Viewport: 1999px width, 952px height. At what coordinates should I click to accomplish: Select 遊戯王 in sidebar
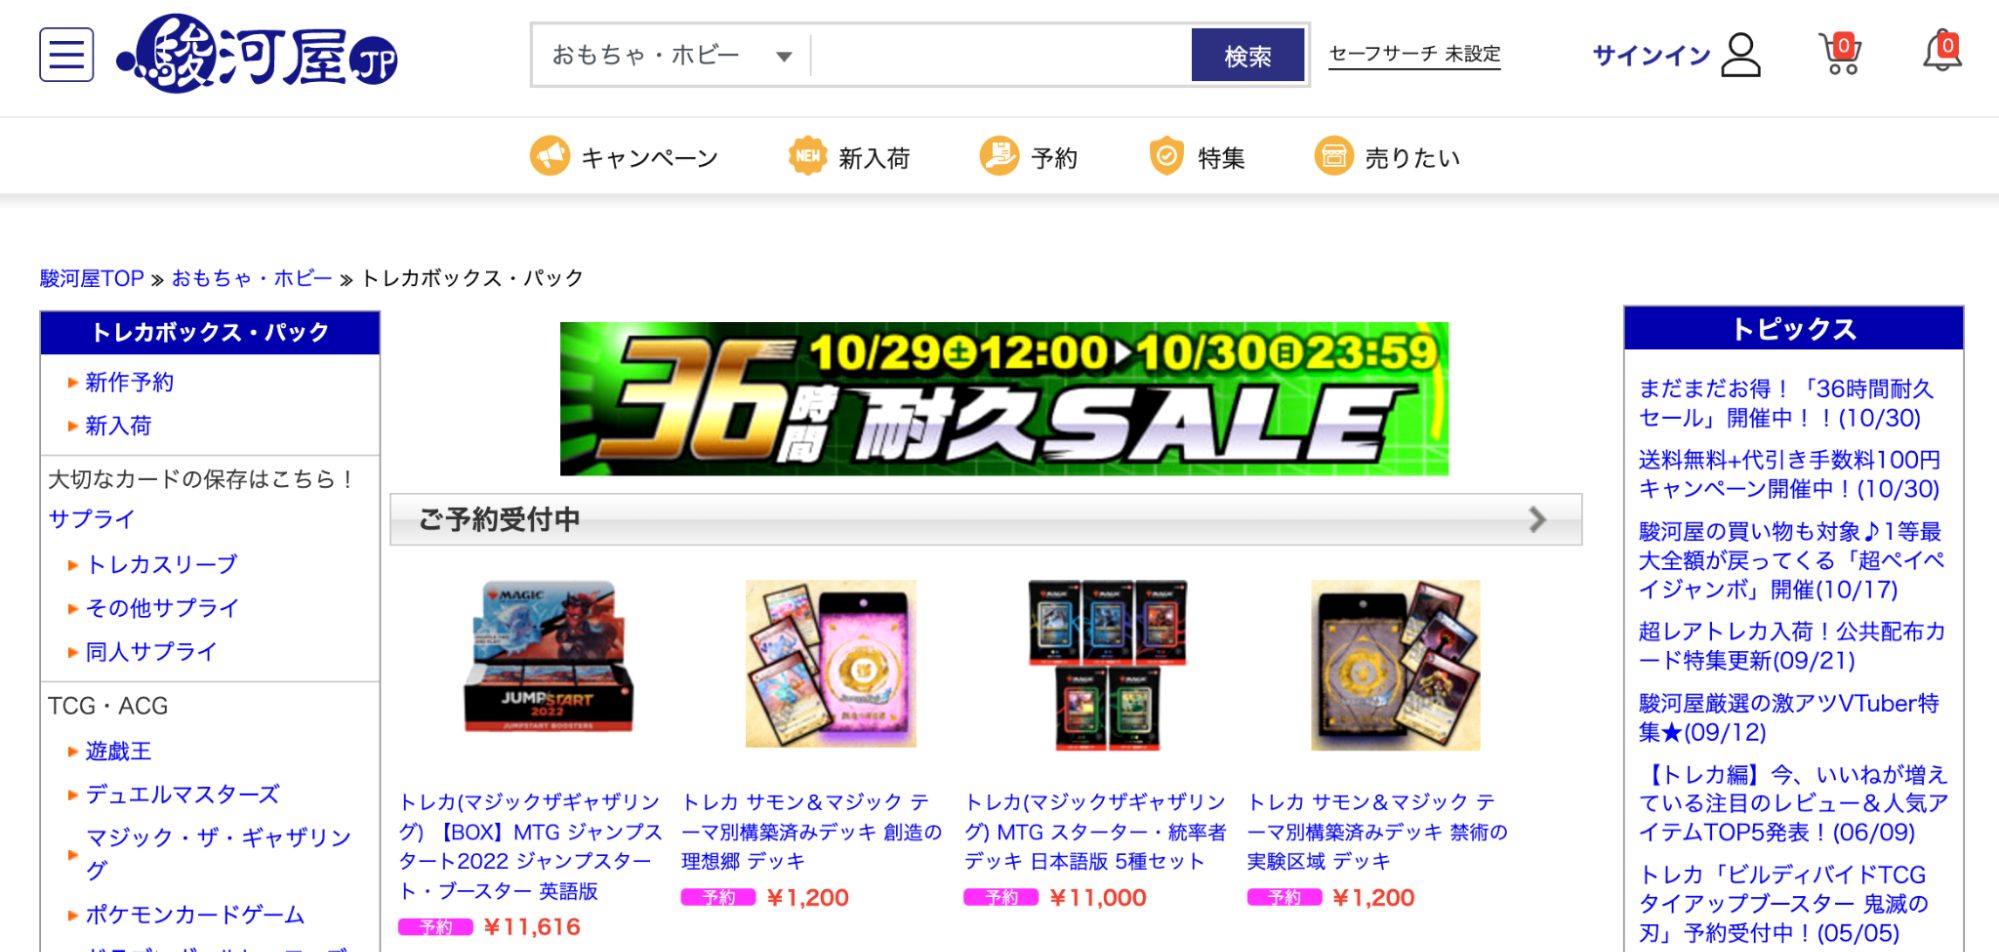tap(118, 751)
